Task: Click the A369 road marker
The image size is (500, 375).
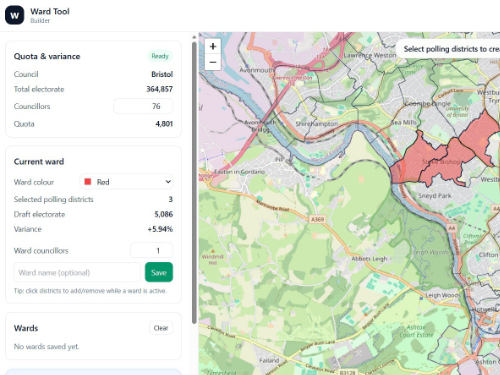Action: pos(317,219)
